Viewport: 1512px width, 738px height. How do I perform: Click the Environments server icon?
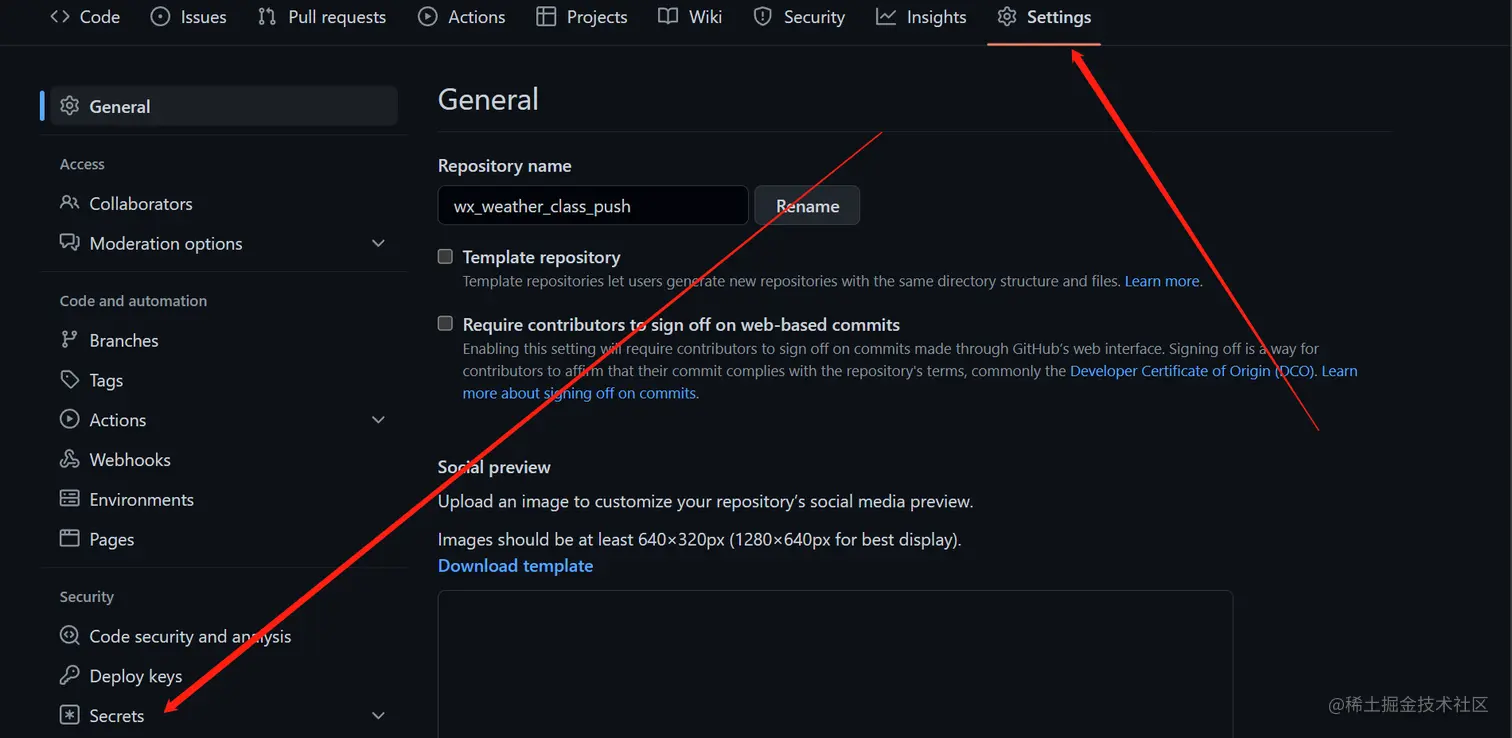click(x=69, y=499)
